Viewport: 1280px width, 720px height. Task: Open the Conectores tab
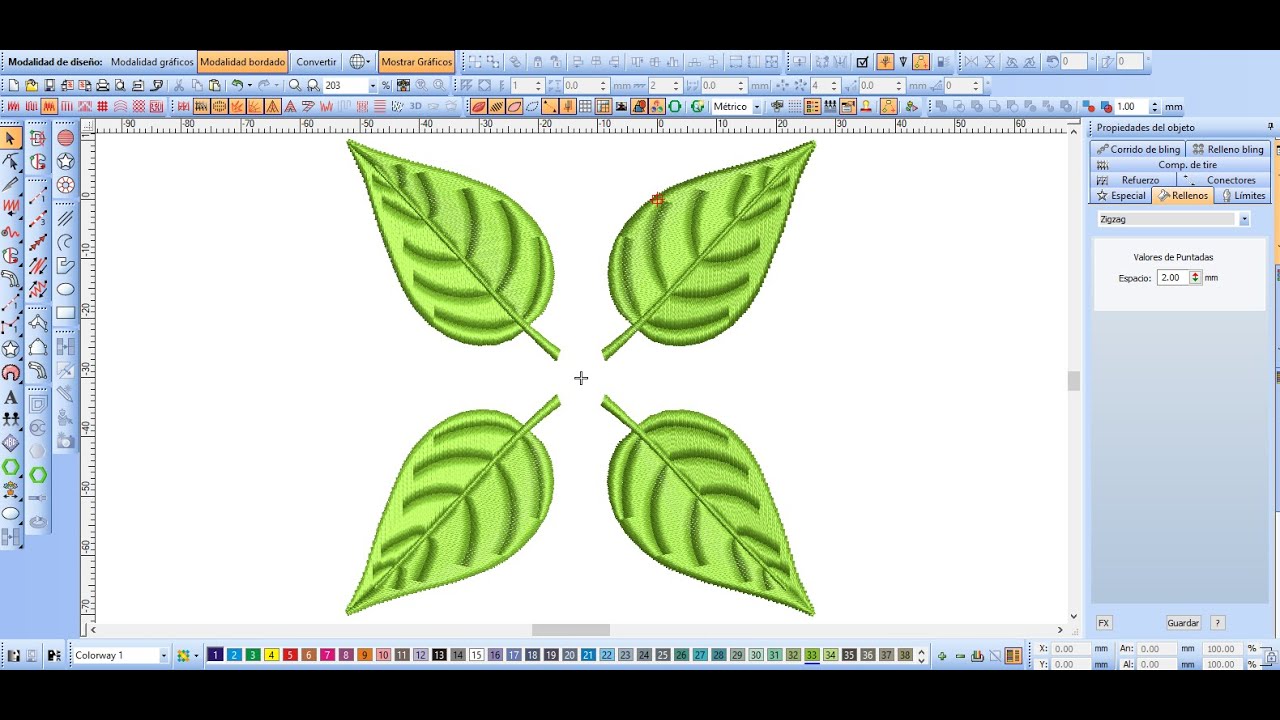pyautogui.click(x=1224, y=180)
